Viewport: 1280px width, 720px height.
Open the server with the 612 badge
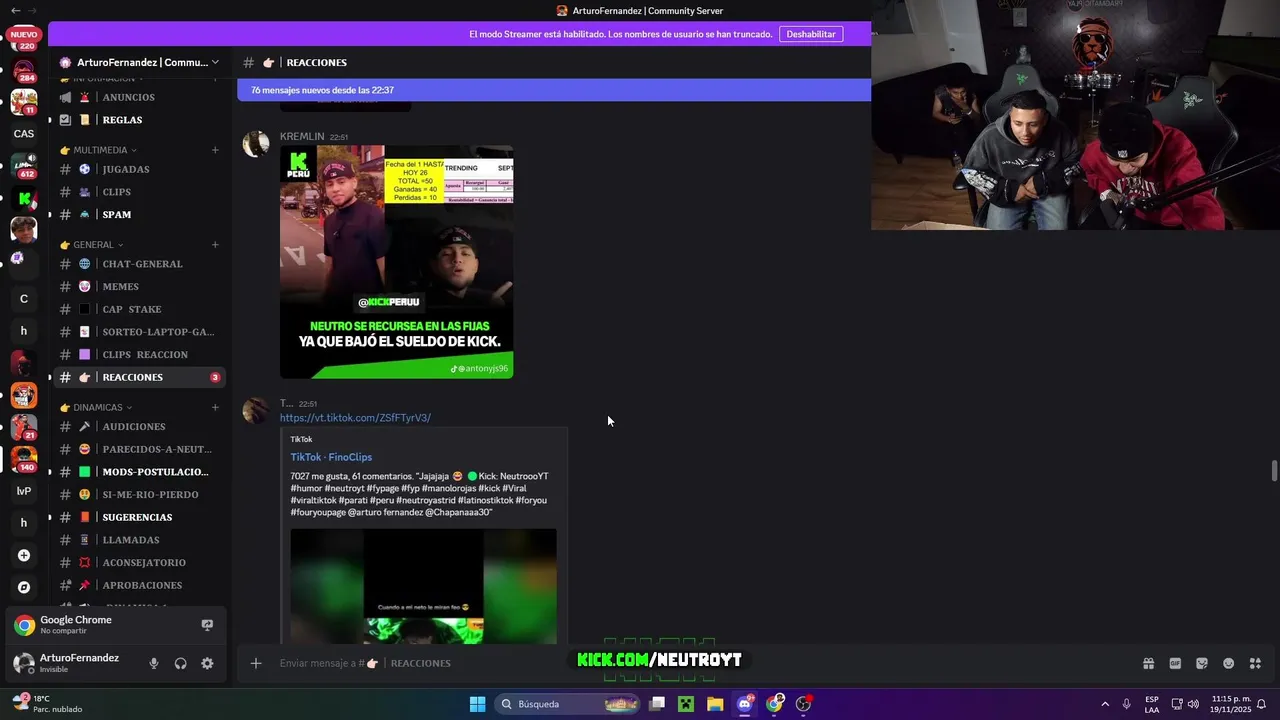pos(24,166)
